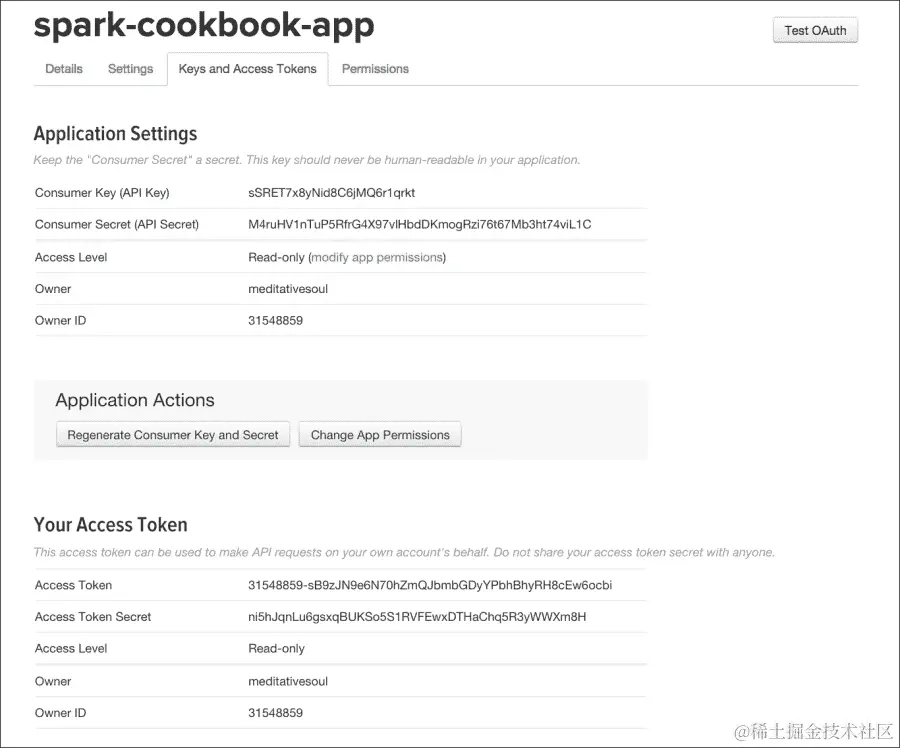
Task: Click the Access Token Secret value starting ni5hJqnLu6
Action: (x=417, y=617)
